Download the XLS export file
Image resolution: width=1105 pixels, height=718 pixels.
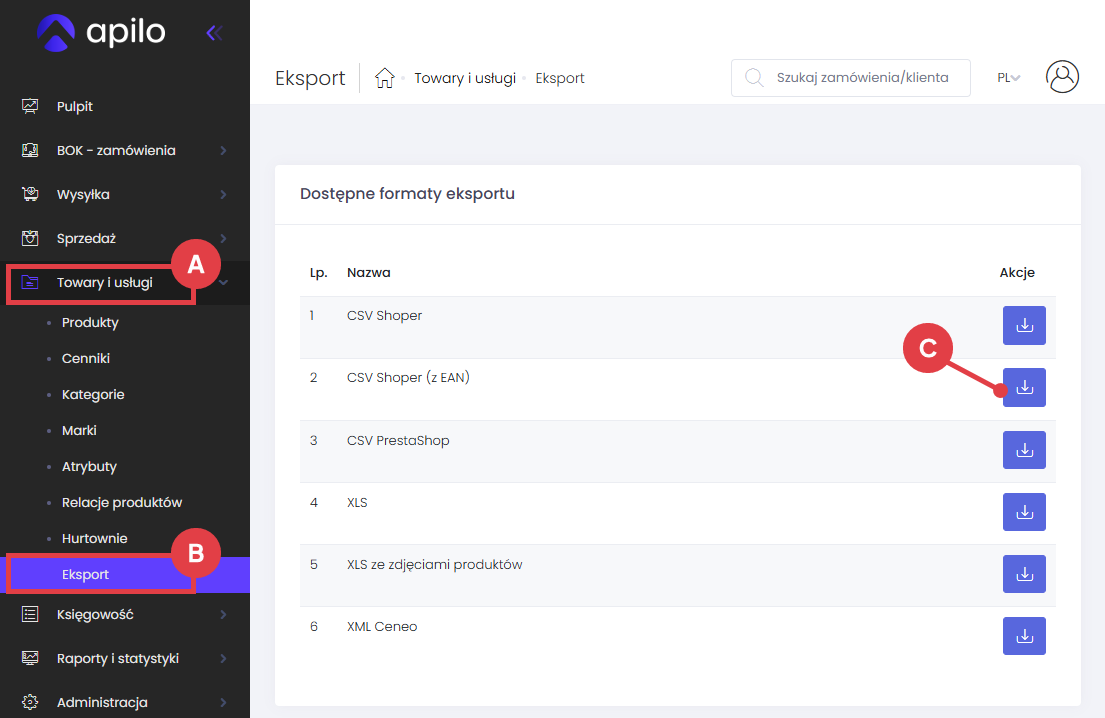click(1024, 512)
